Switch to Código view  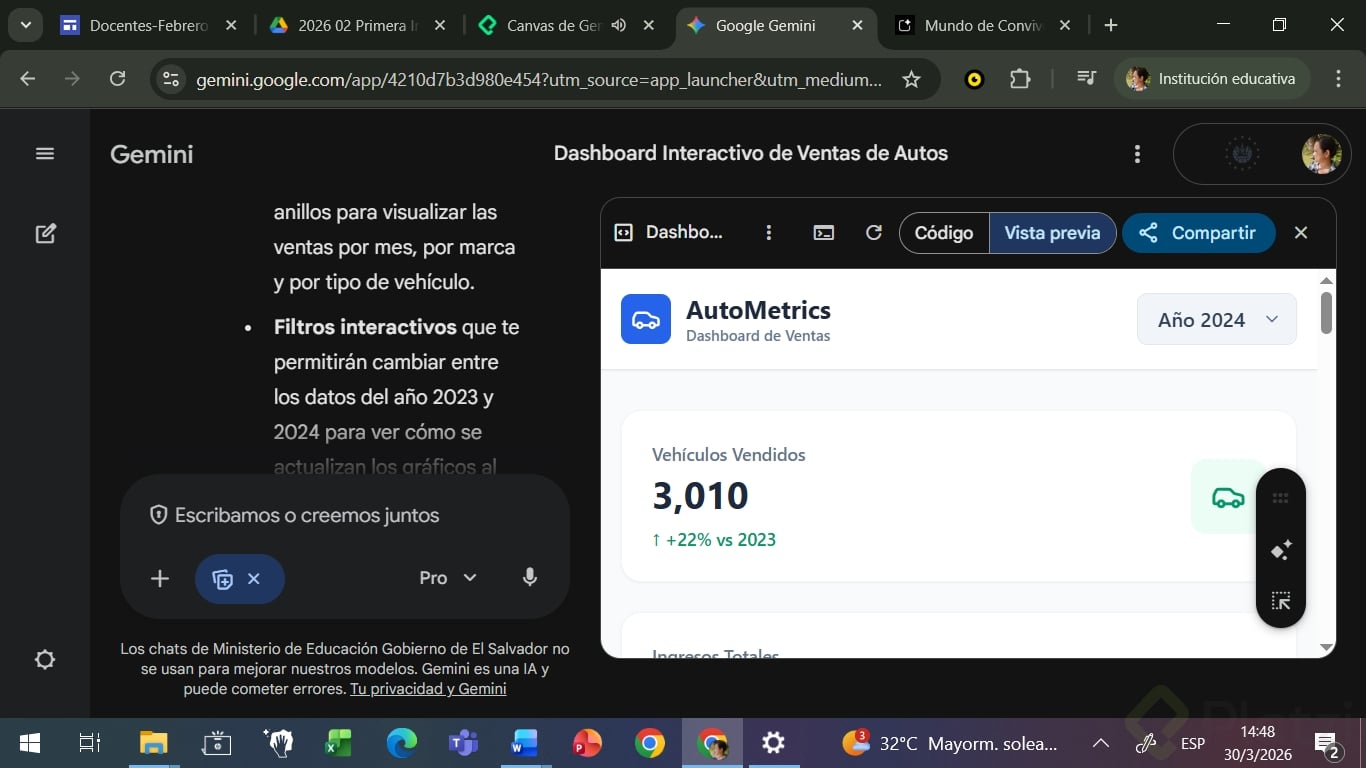(944, 233)
